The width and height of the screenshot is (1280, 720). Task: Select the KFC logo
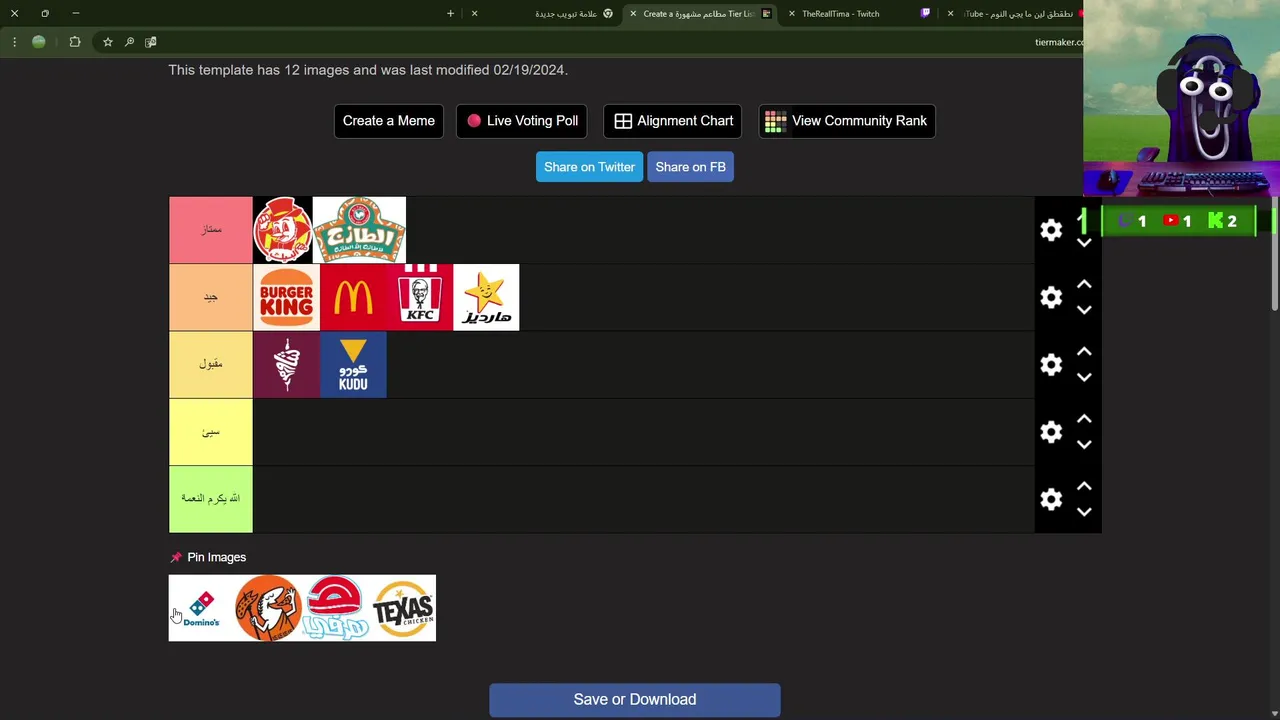[420, 297]
